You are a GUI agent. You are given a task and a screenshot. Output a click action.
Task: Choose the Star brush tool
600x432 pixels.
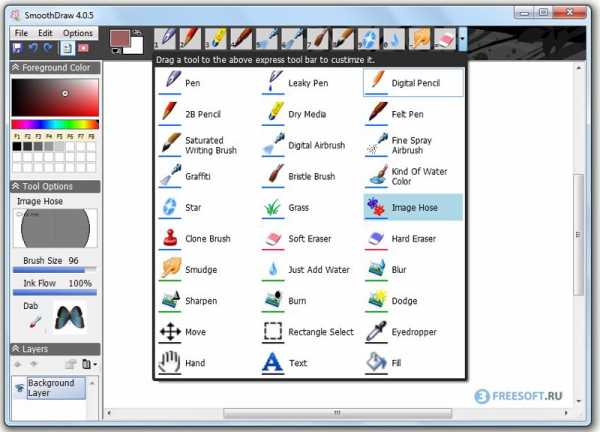pos(207,207)
